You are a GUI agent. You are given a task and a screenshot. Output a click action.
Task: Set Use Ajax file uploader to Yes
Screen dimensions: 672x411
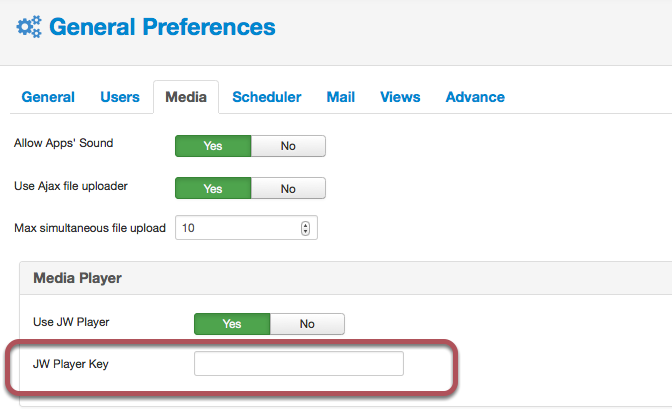tap(213, 189)
